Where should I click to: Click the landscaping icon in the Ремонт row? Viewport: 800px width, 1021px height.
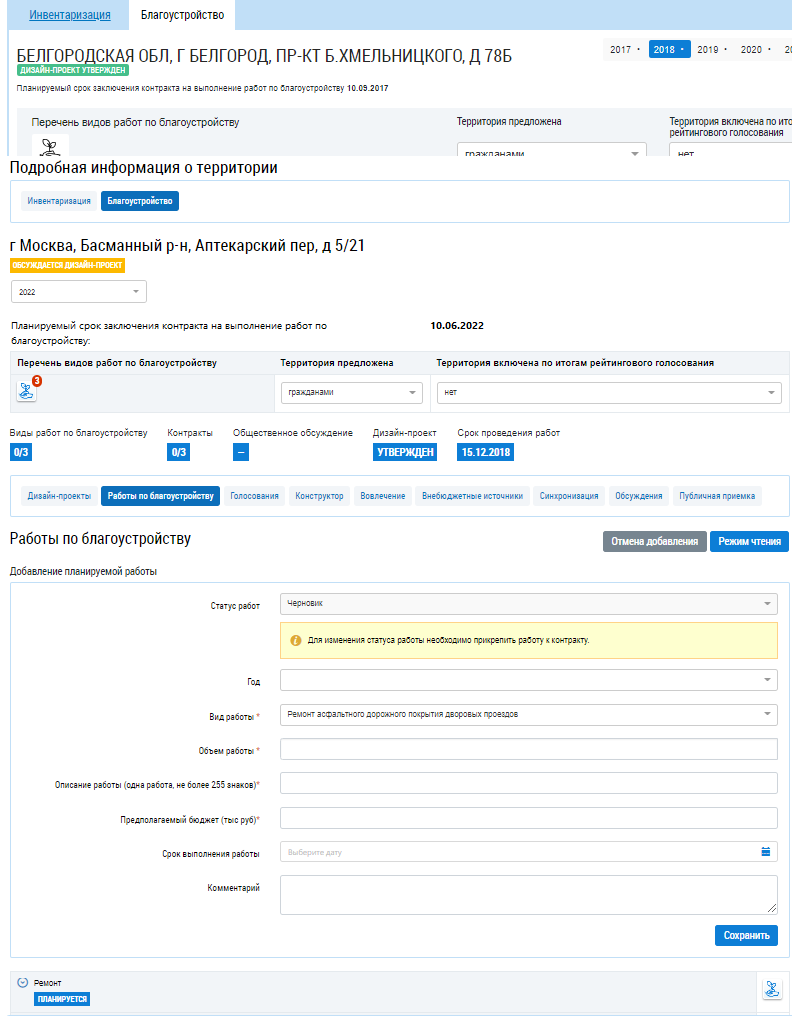[772, 989]
